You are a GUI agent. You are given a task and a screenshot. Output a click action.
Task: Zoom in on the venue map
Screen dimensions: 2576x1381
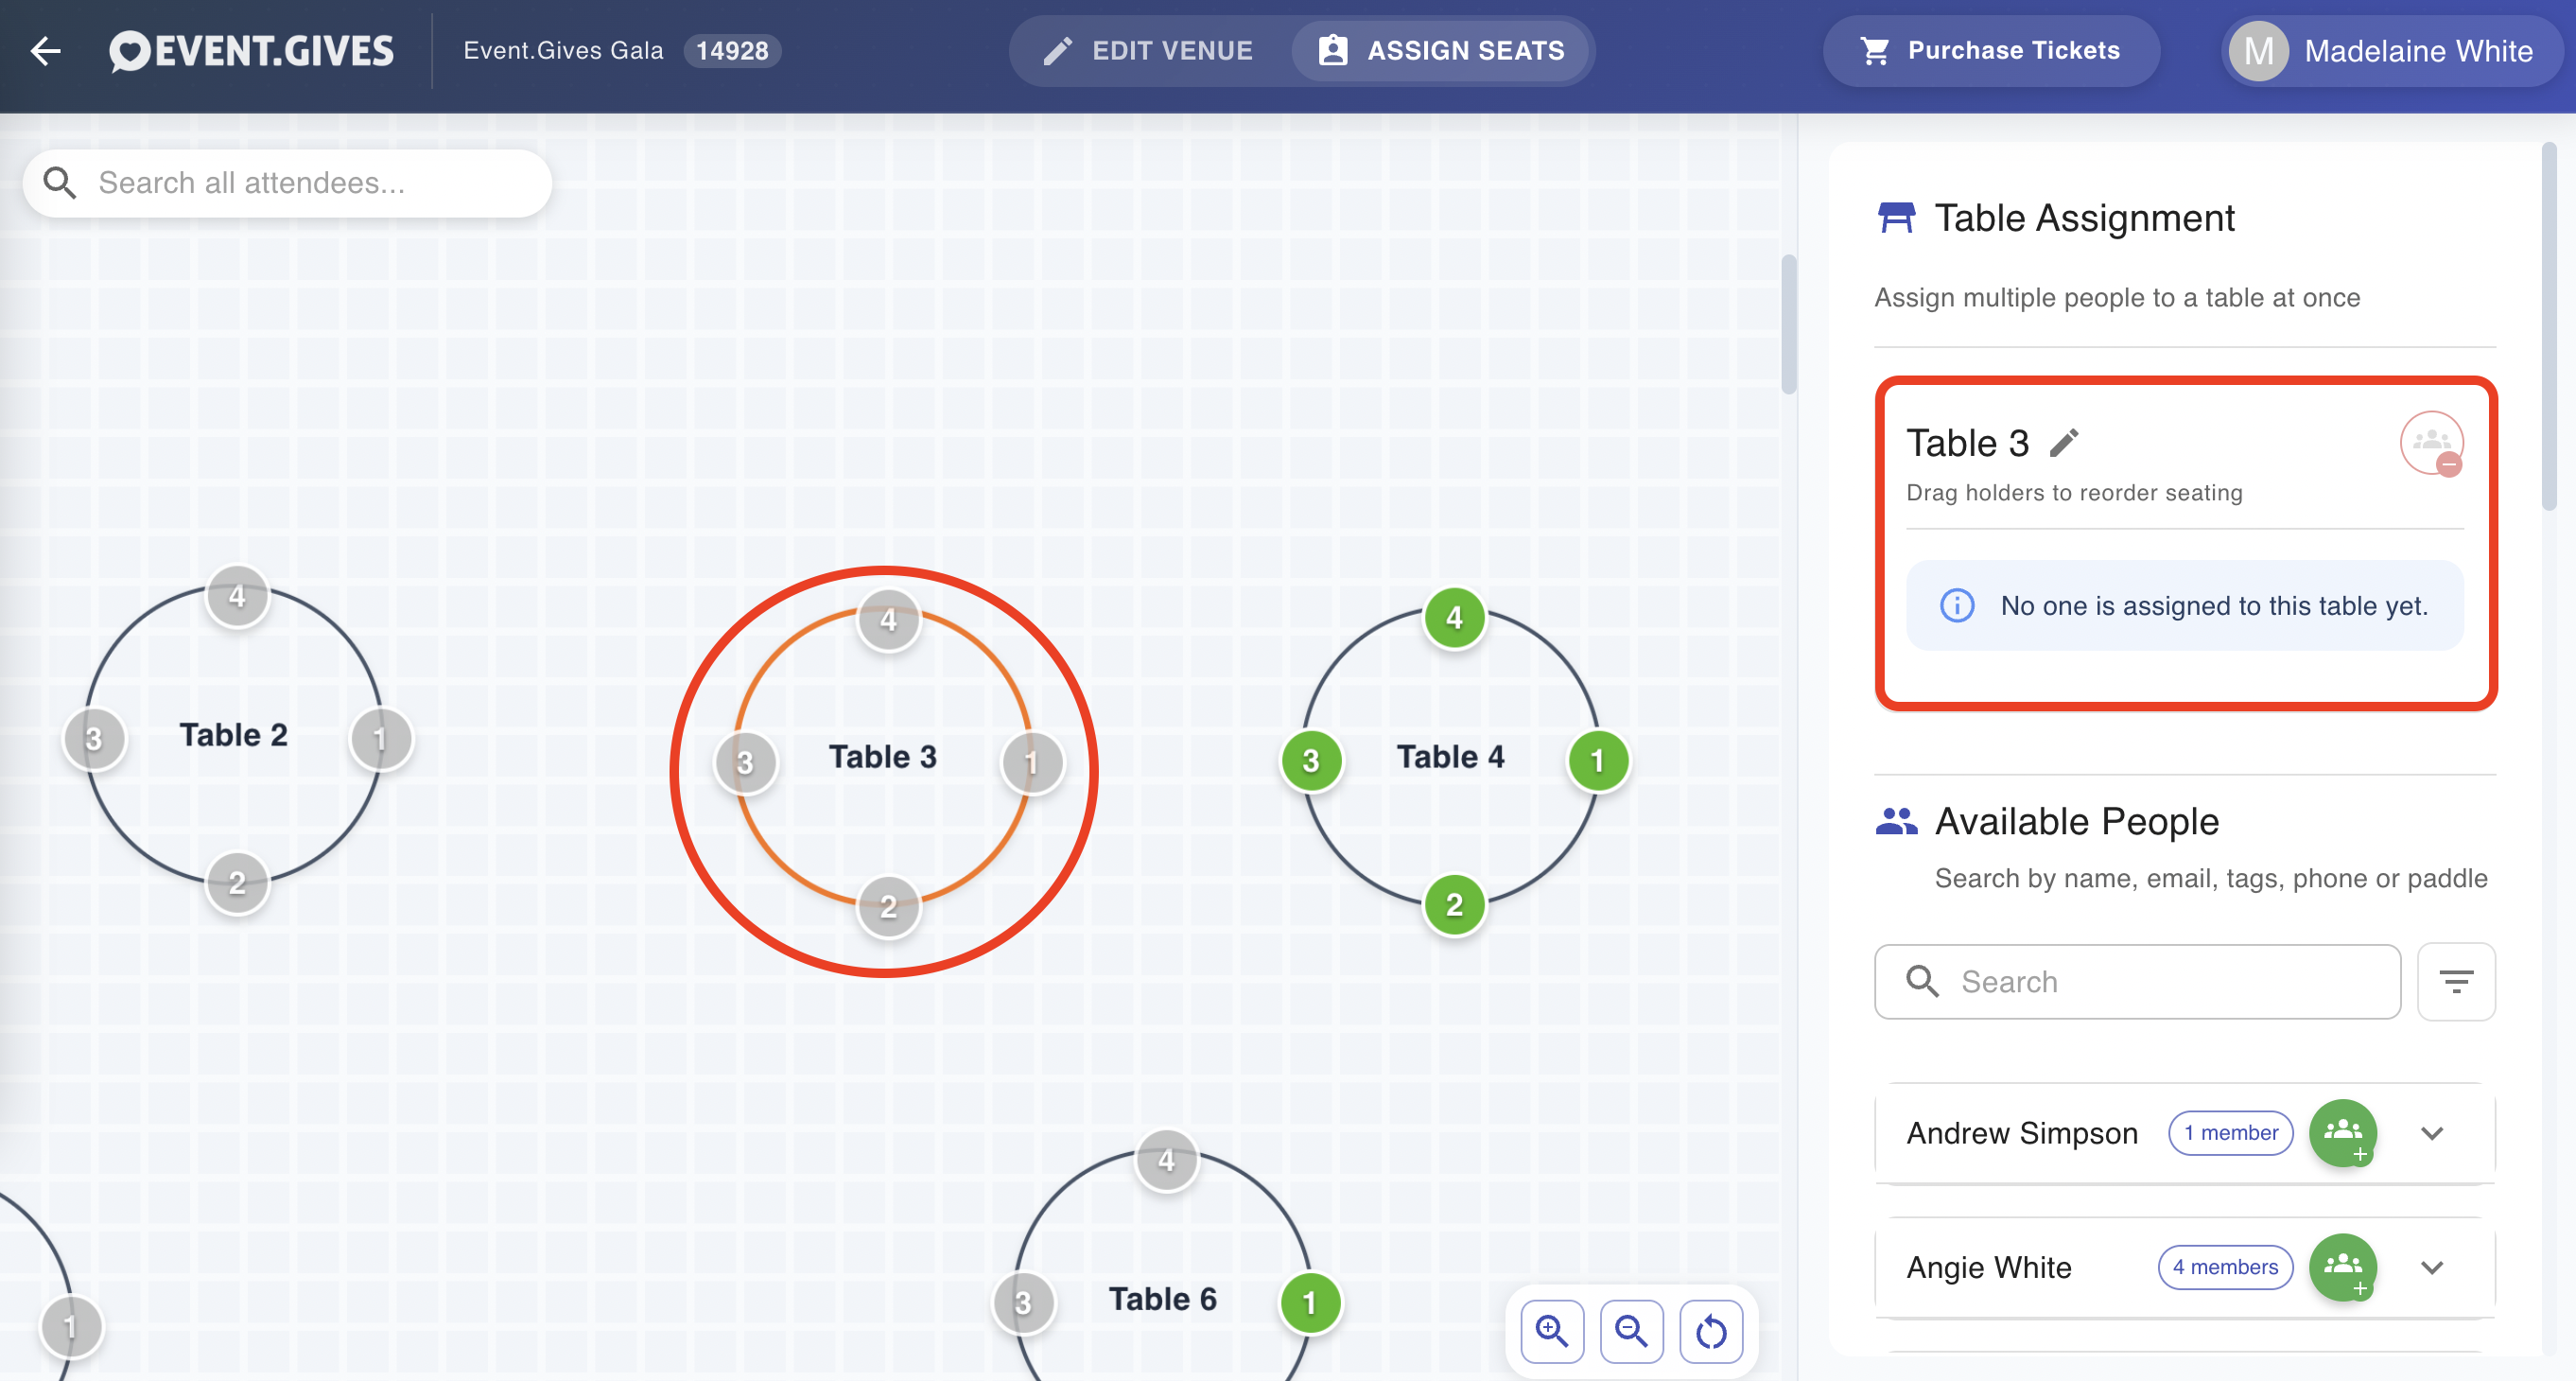(x=1552, y=1331)
